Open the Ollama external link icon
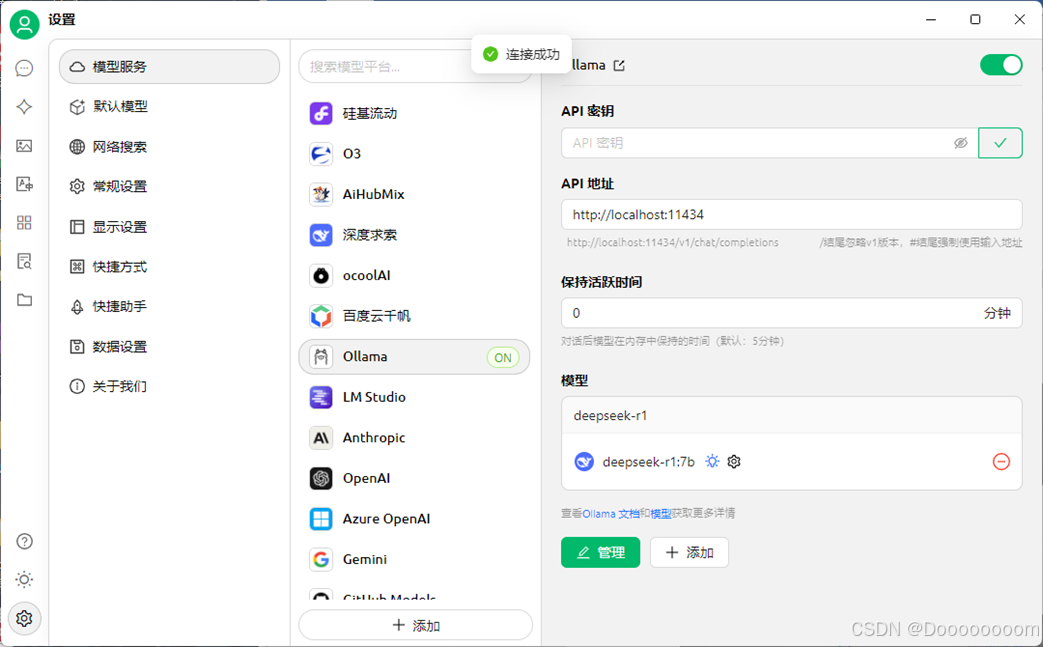This screenshot has width=1043, height=647. click(619, 65)
